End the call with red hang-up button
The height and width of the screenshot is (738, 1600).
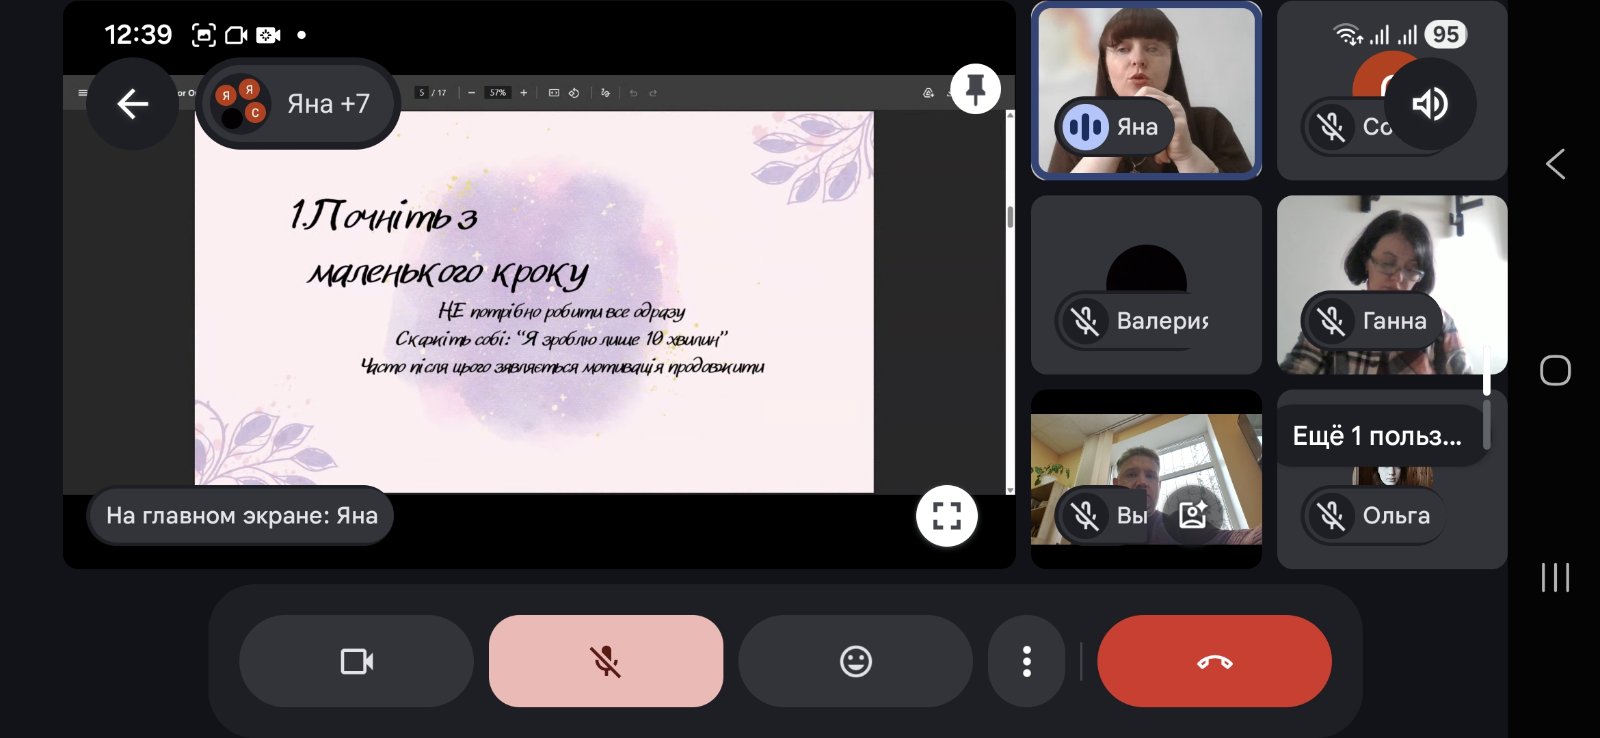pyautogui.click(x=1214, y=661)
